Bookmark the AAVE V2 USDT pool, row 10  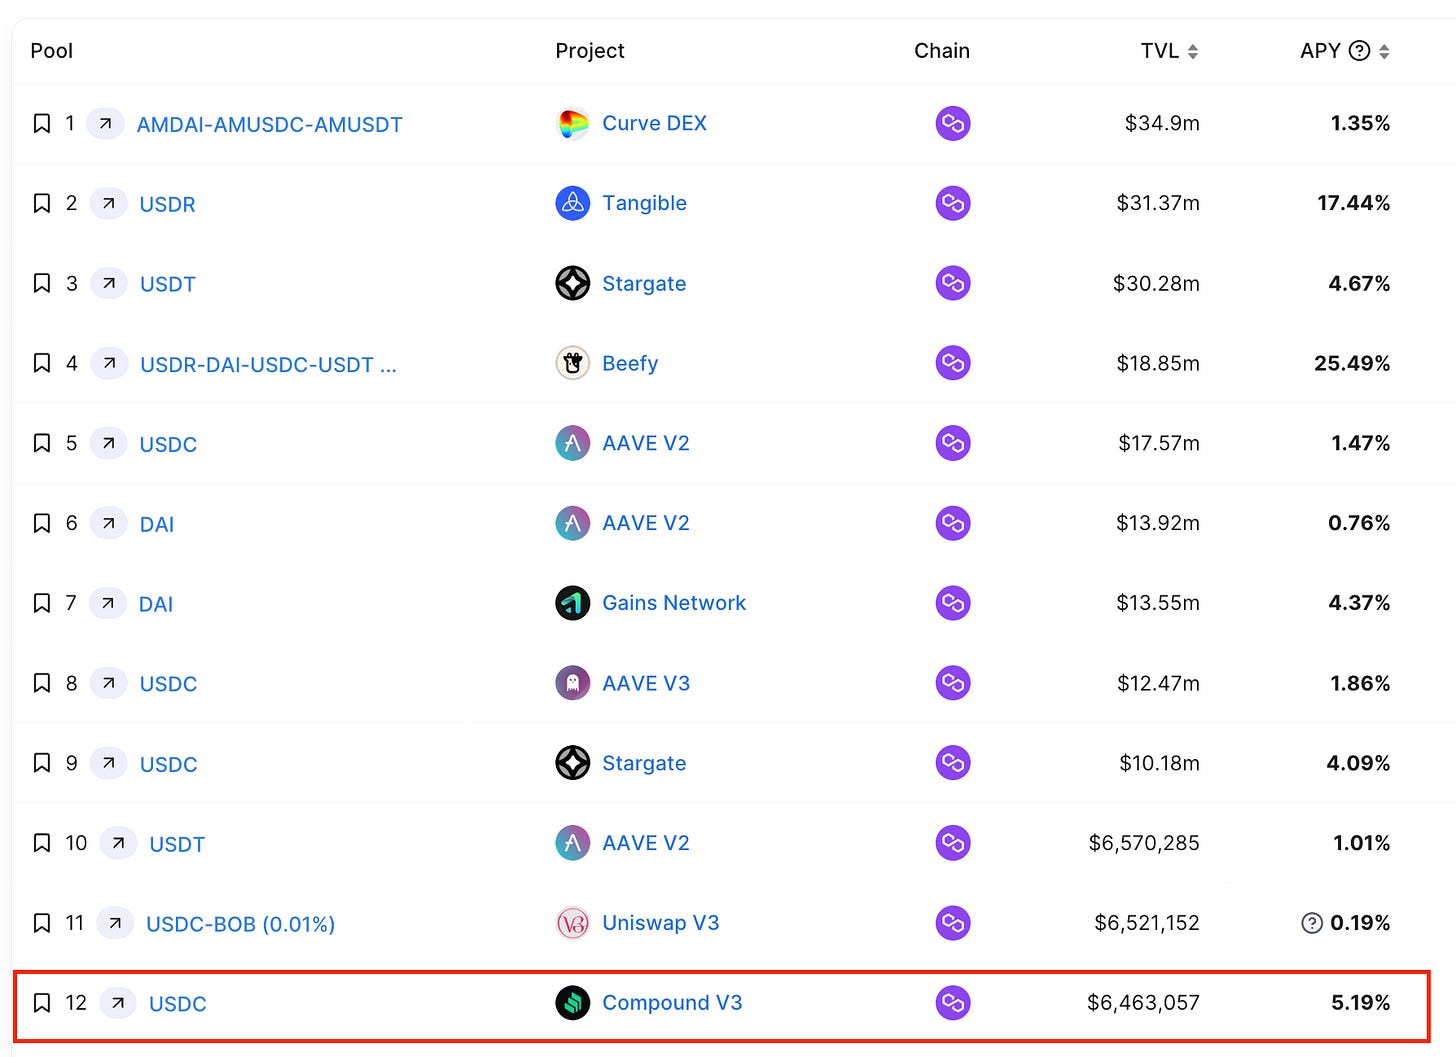point(42,843)
